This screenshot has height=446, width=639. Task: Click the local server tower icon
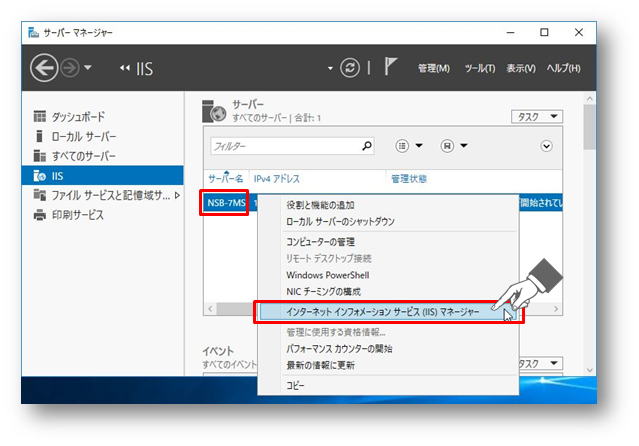(39, 136)
